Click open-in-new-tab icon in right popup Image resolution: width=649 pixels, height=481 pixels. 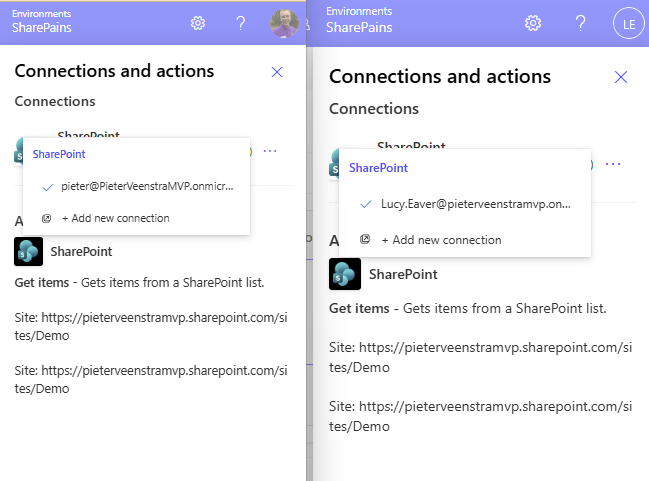click(x=365, y=239)
